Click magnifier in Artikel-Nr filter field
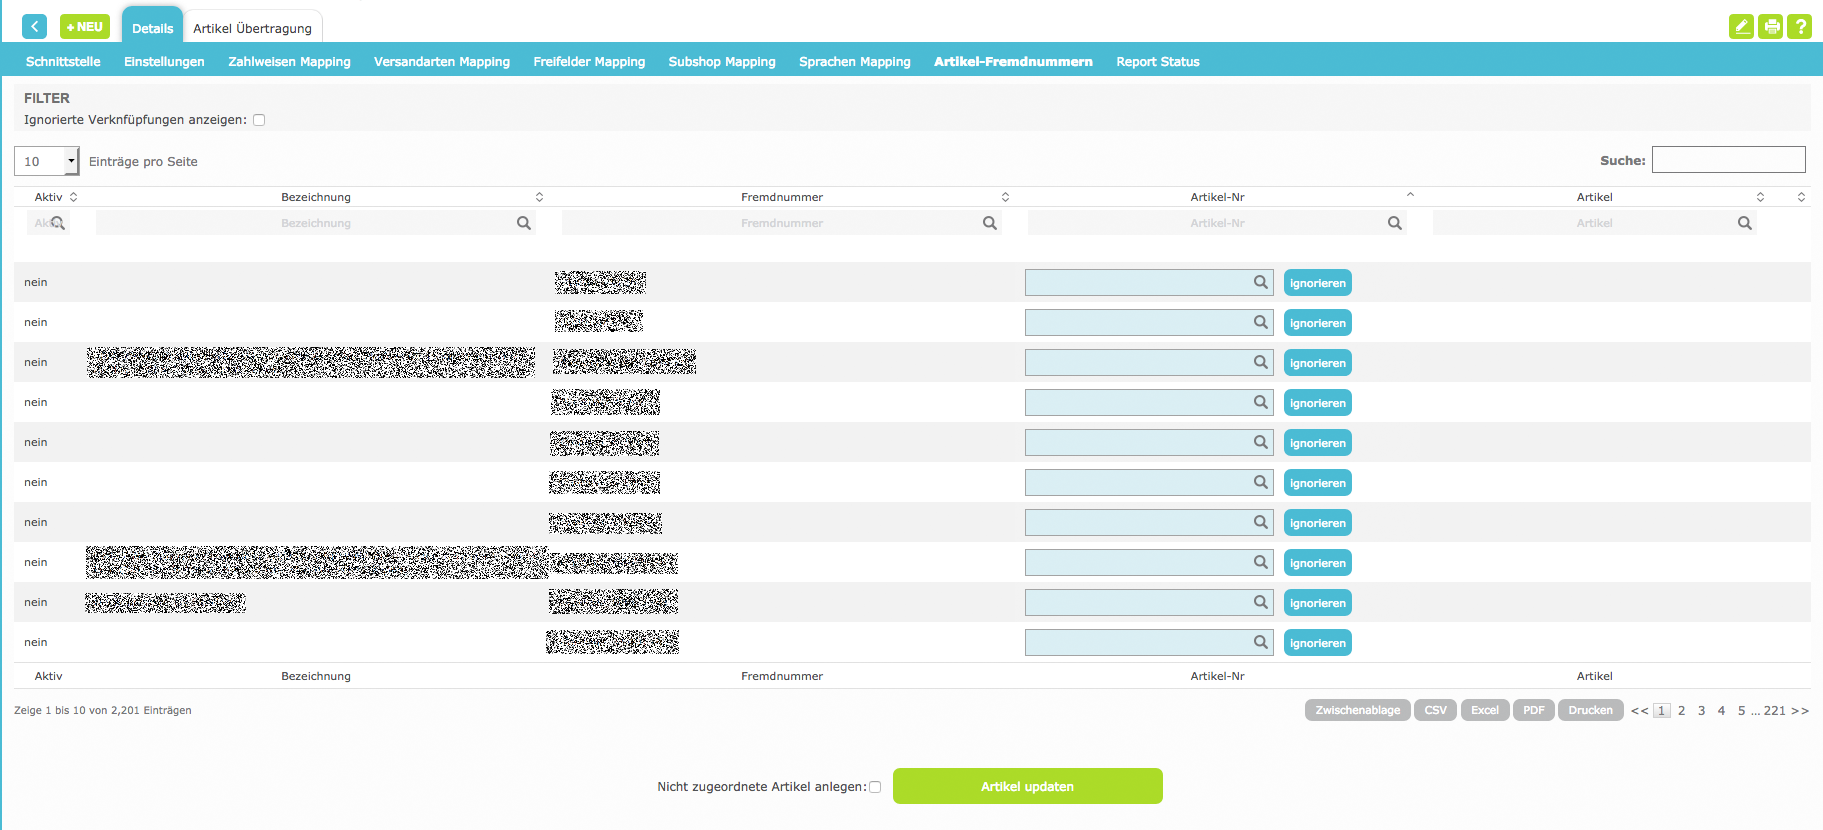 1394,223
